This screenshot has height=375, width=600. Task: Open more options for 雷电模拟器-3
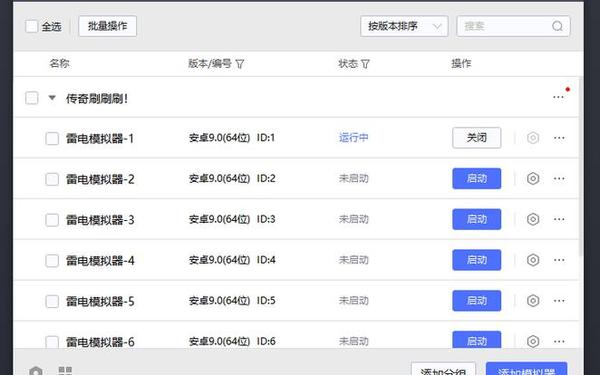click(x=559, y=219)
